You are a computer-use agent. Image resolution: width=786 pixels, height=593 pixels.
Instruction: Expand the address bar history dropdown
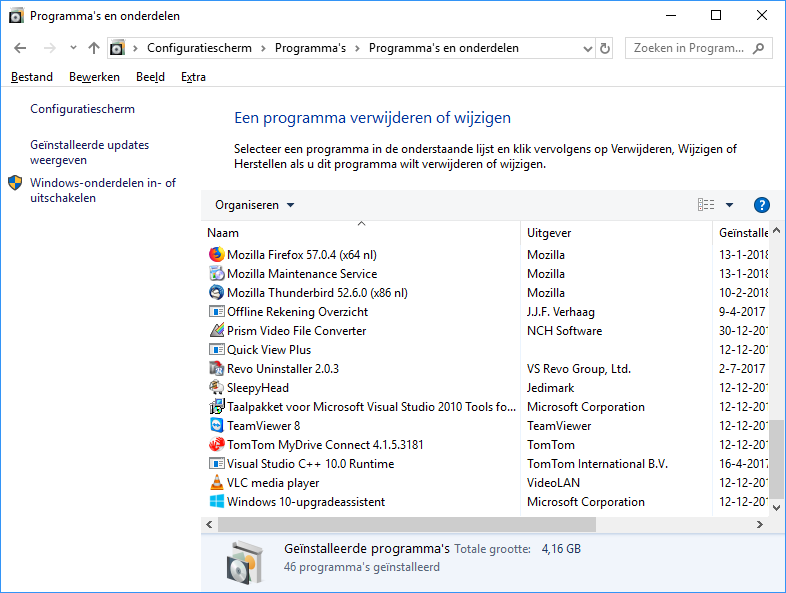coord(587,49)
